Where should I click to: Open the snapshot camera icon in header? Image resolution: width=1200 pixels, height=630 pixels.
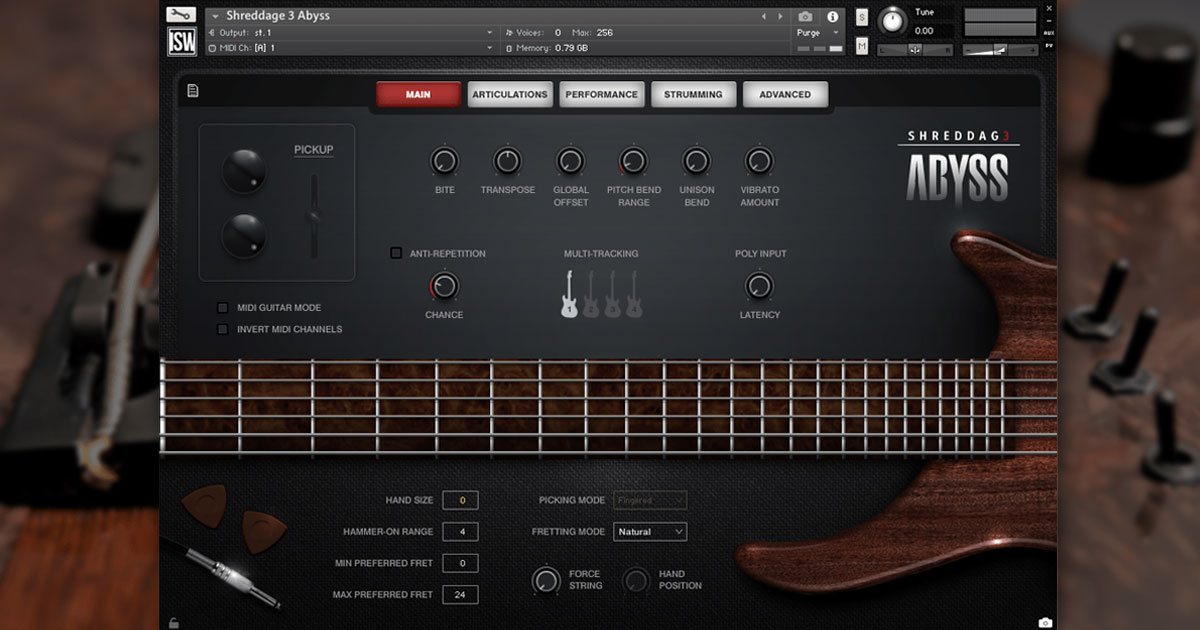coord(805,17)
